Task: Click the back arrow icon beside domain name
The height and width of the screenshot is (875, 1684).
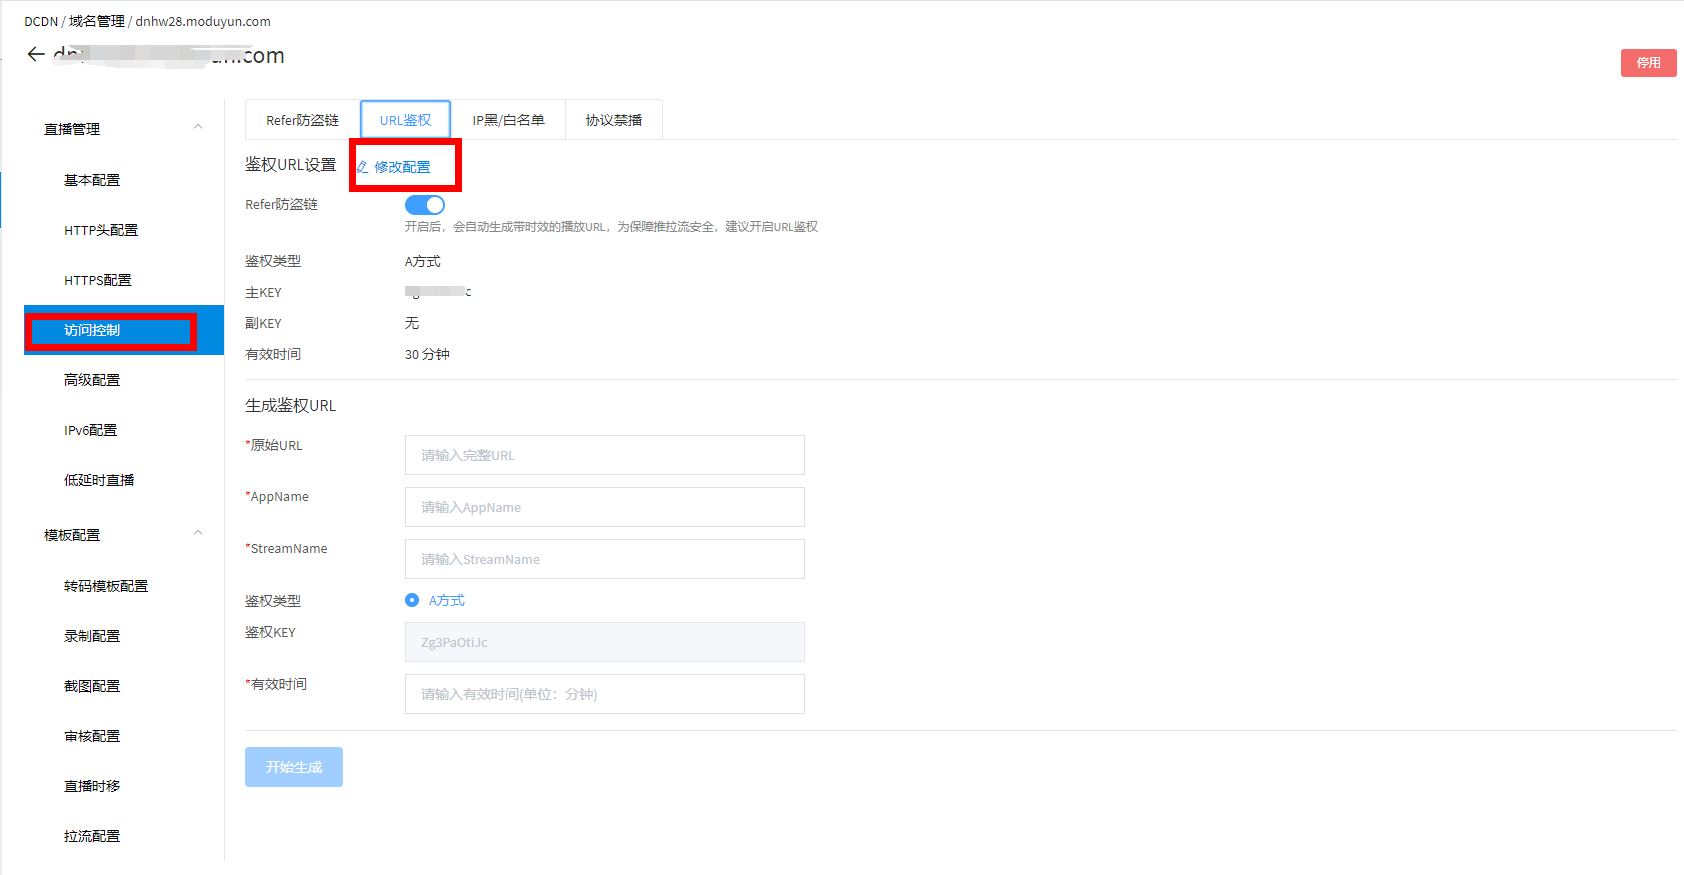Action: [36, 55]
